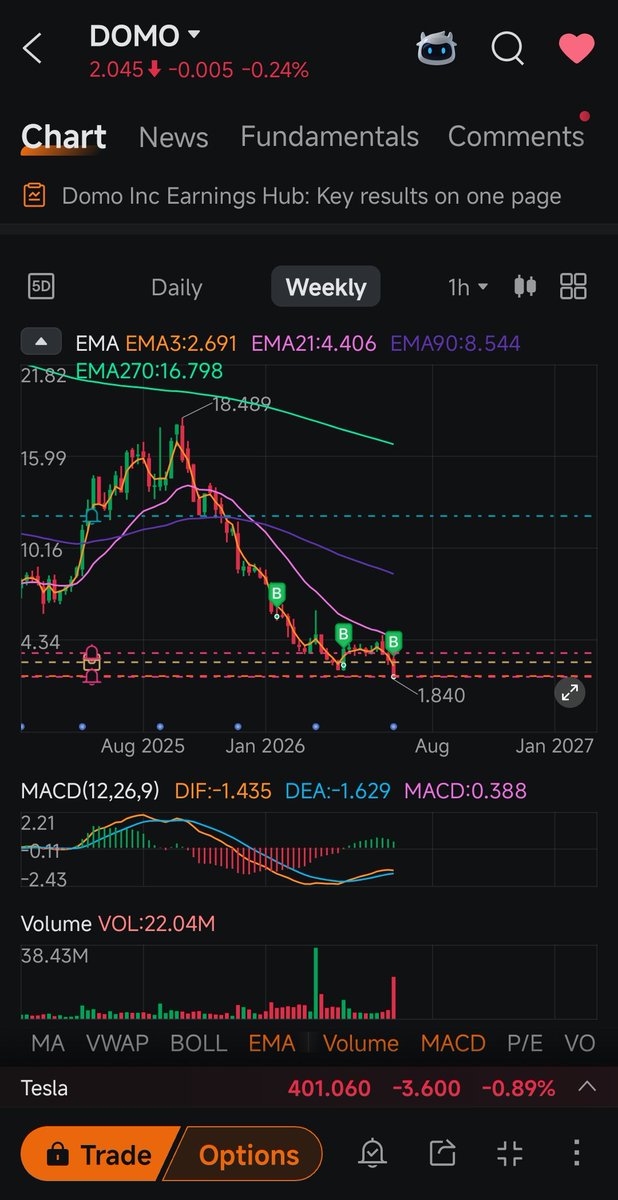Open the more options menu
Screen dimensions: 618x1200
tap(576, 1155)
